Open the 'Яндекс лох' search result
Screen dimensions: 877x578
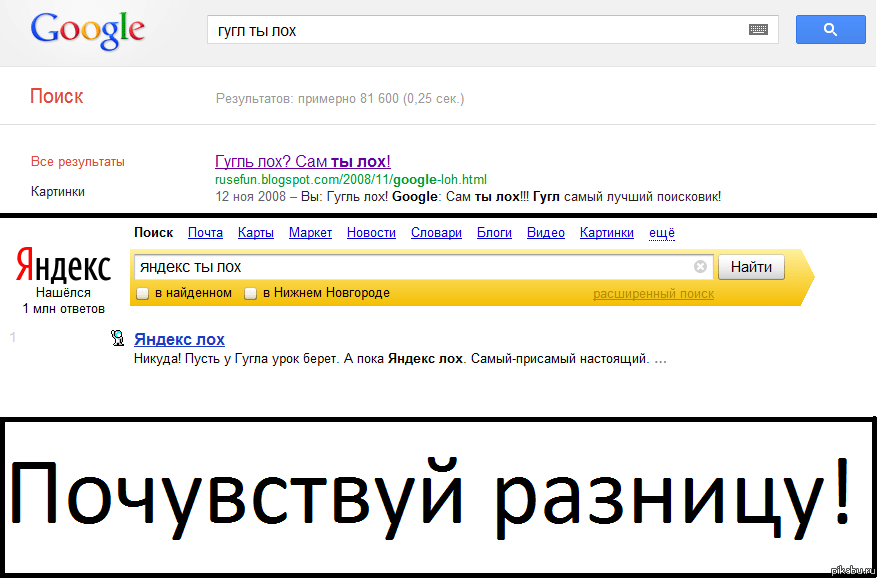180,339
